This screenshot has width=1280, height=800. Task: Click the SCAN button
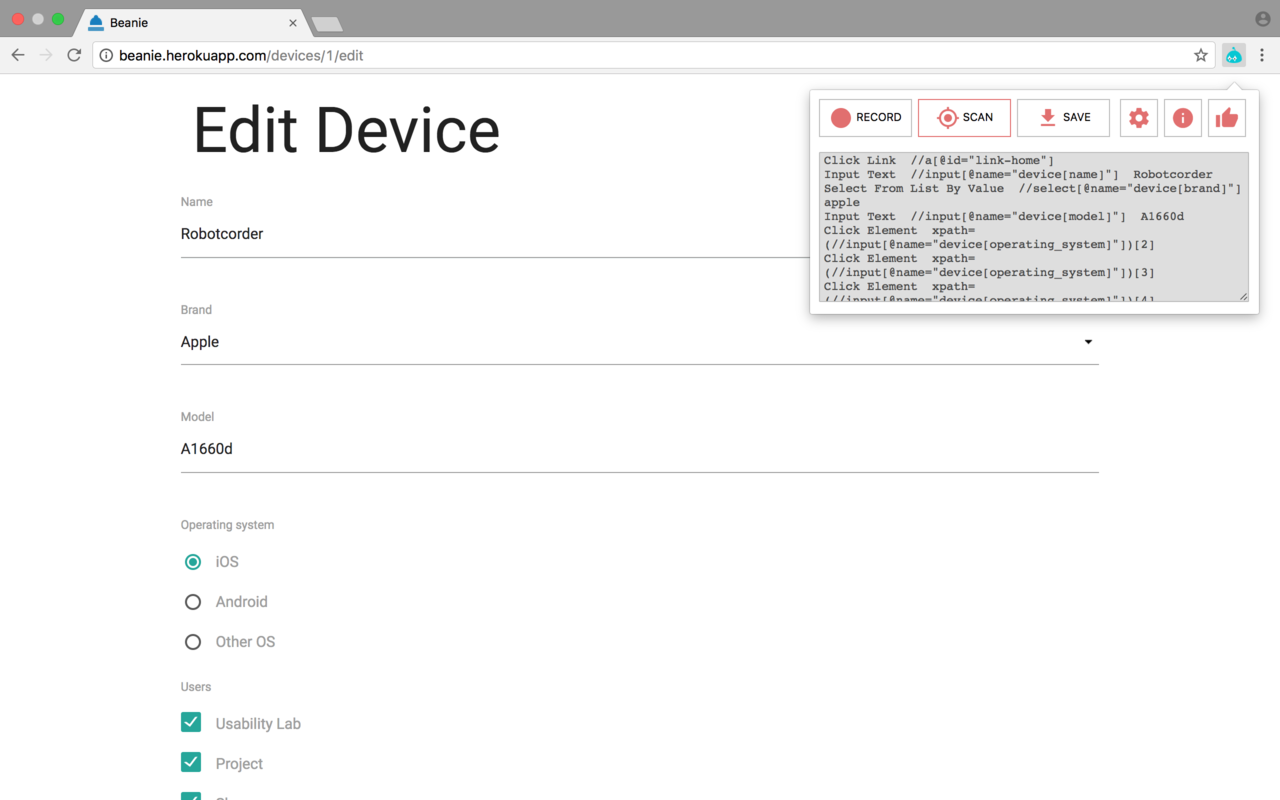pos(964,118)
